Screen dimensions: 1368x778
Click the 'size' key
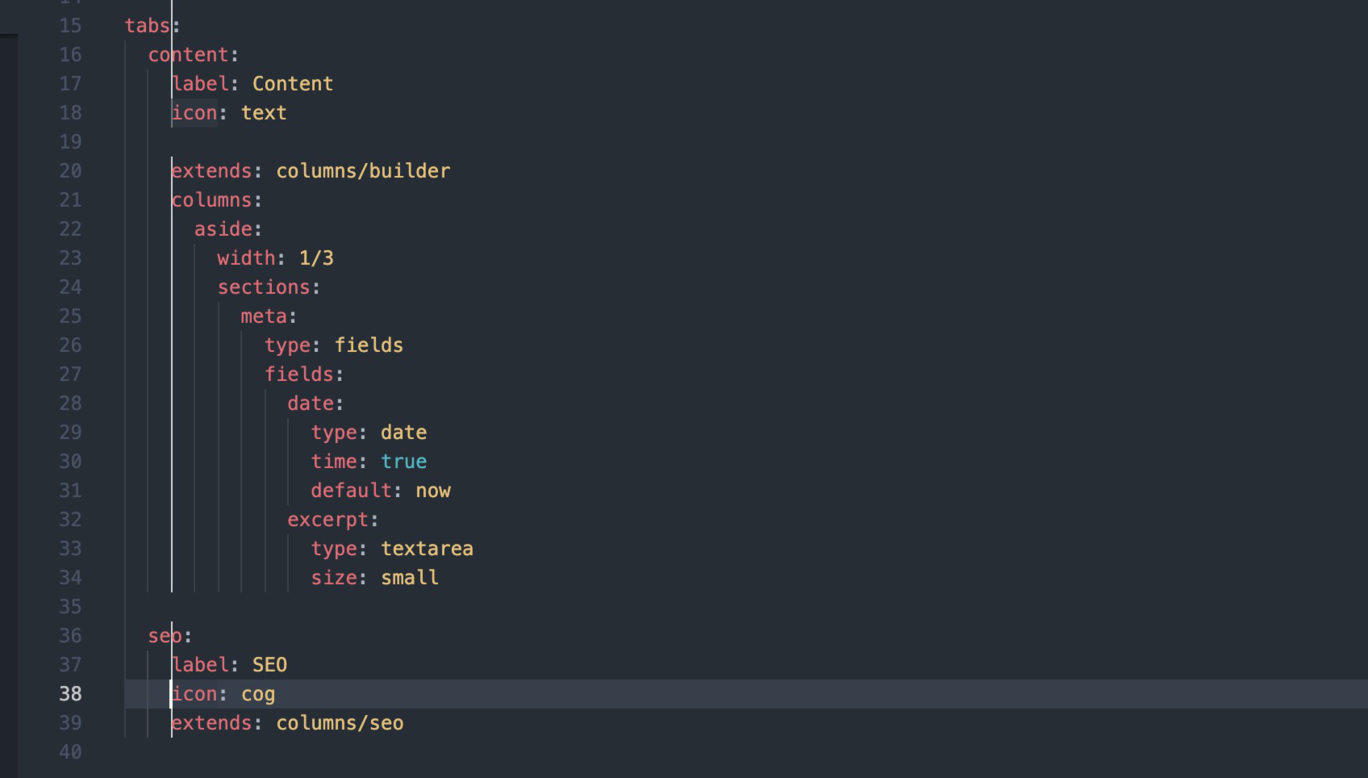[x=334, y=577]
